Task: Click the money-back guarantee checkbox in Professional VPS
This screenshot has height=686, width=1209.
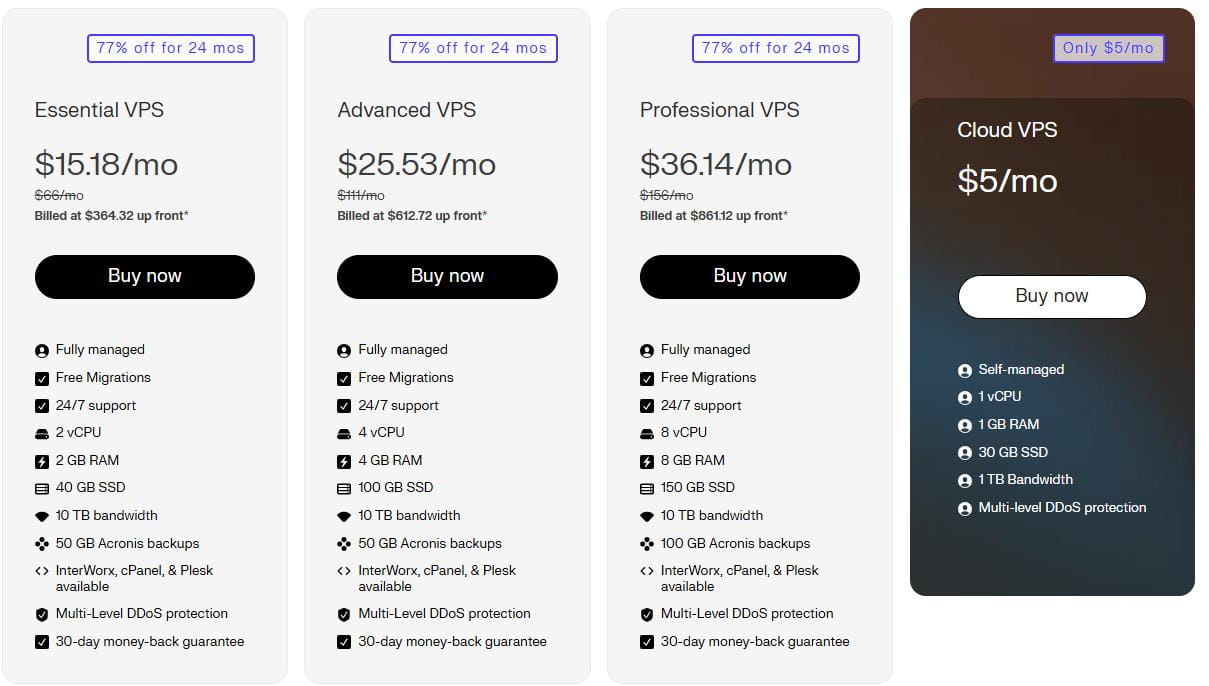Action: (x=647, y=642)
